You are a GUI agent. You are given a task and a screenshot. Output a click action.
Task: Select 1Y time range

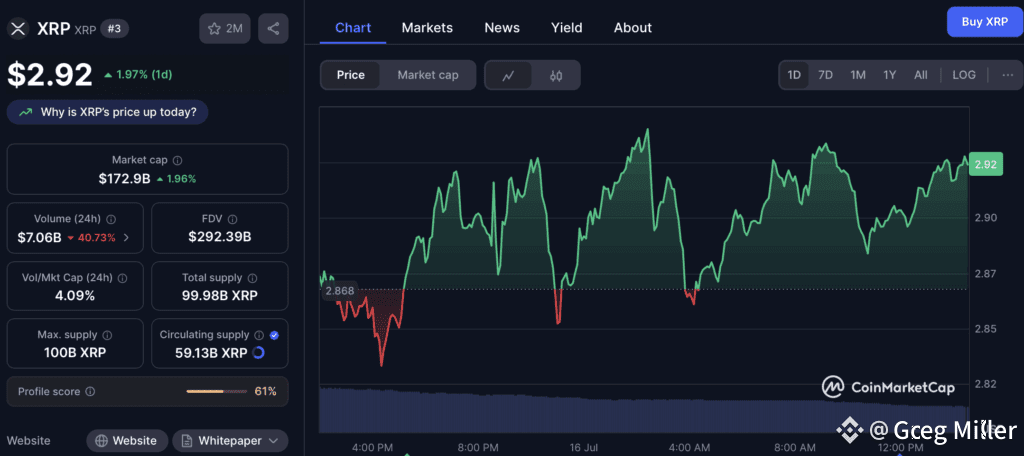pyautogui.click(x=889, y=75)
